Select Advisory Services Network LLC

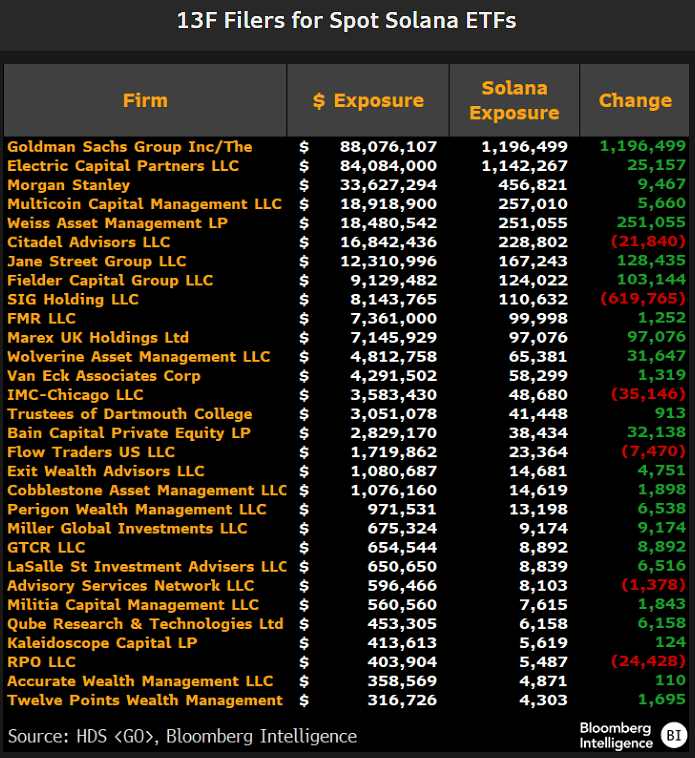click(x=130, y=586)
